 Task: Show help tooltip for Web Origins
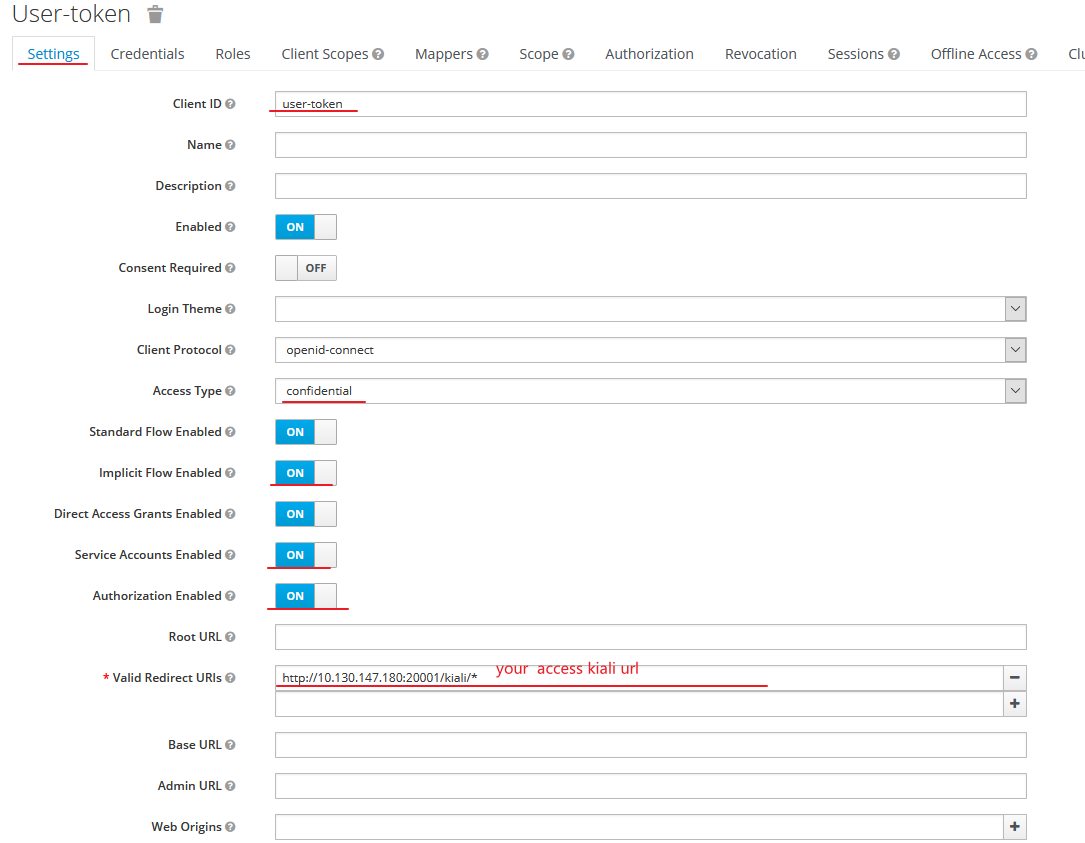pos(230,826)
